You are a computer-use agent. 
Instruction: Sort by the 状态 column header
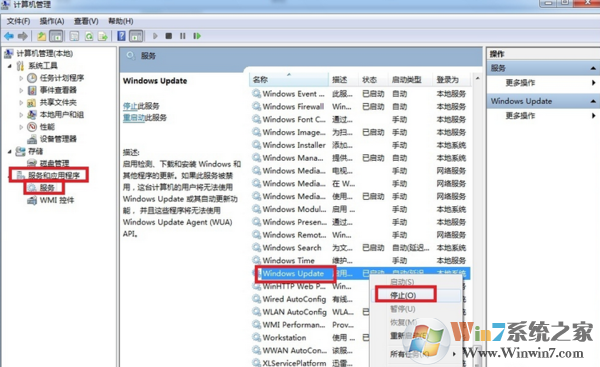point(373,80)
